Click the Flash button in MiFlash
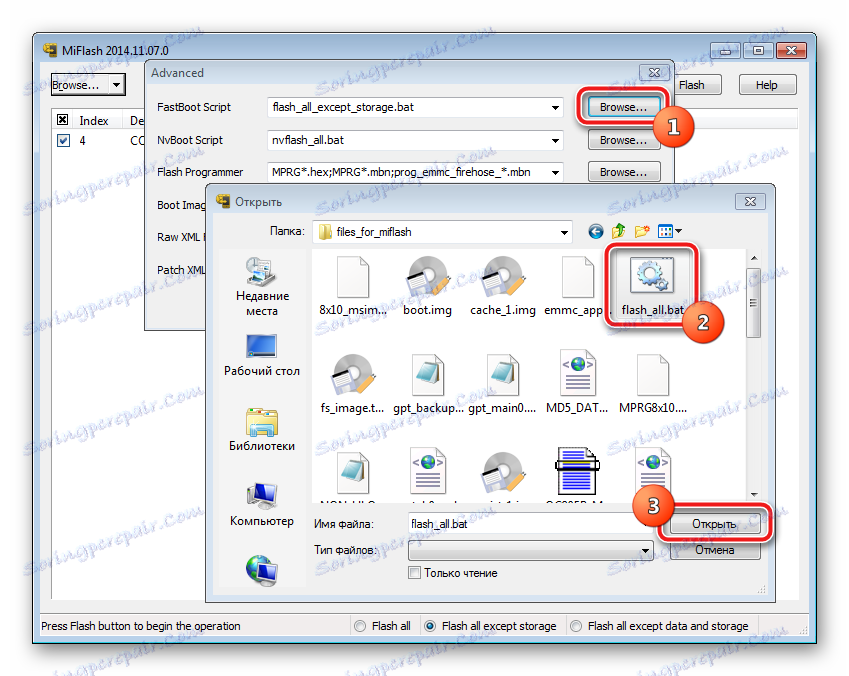Viewport: 849px width, 676px height. (x=696, y=85)
